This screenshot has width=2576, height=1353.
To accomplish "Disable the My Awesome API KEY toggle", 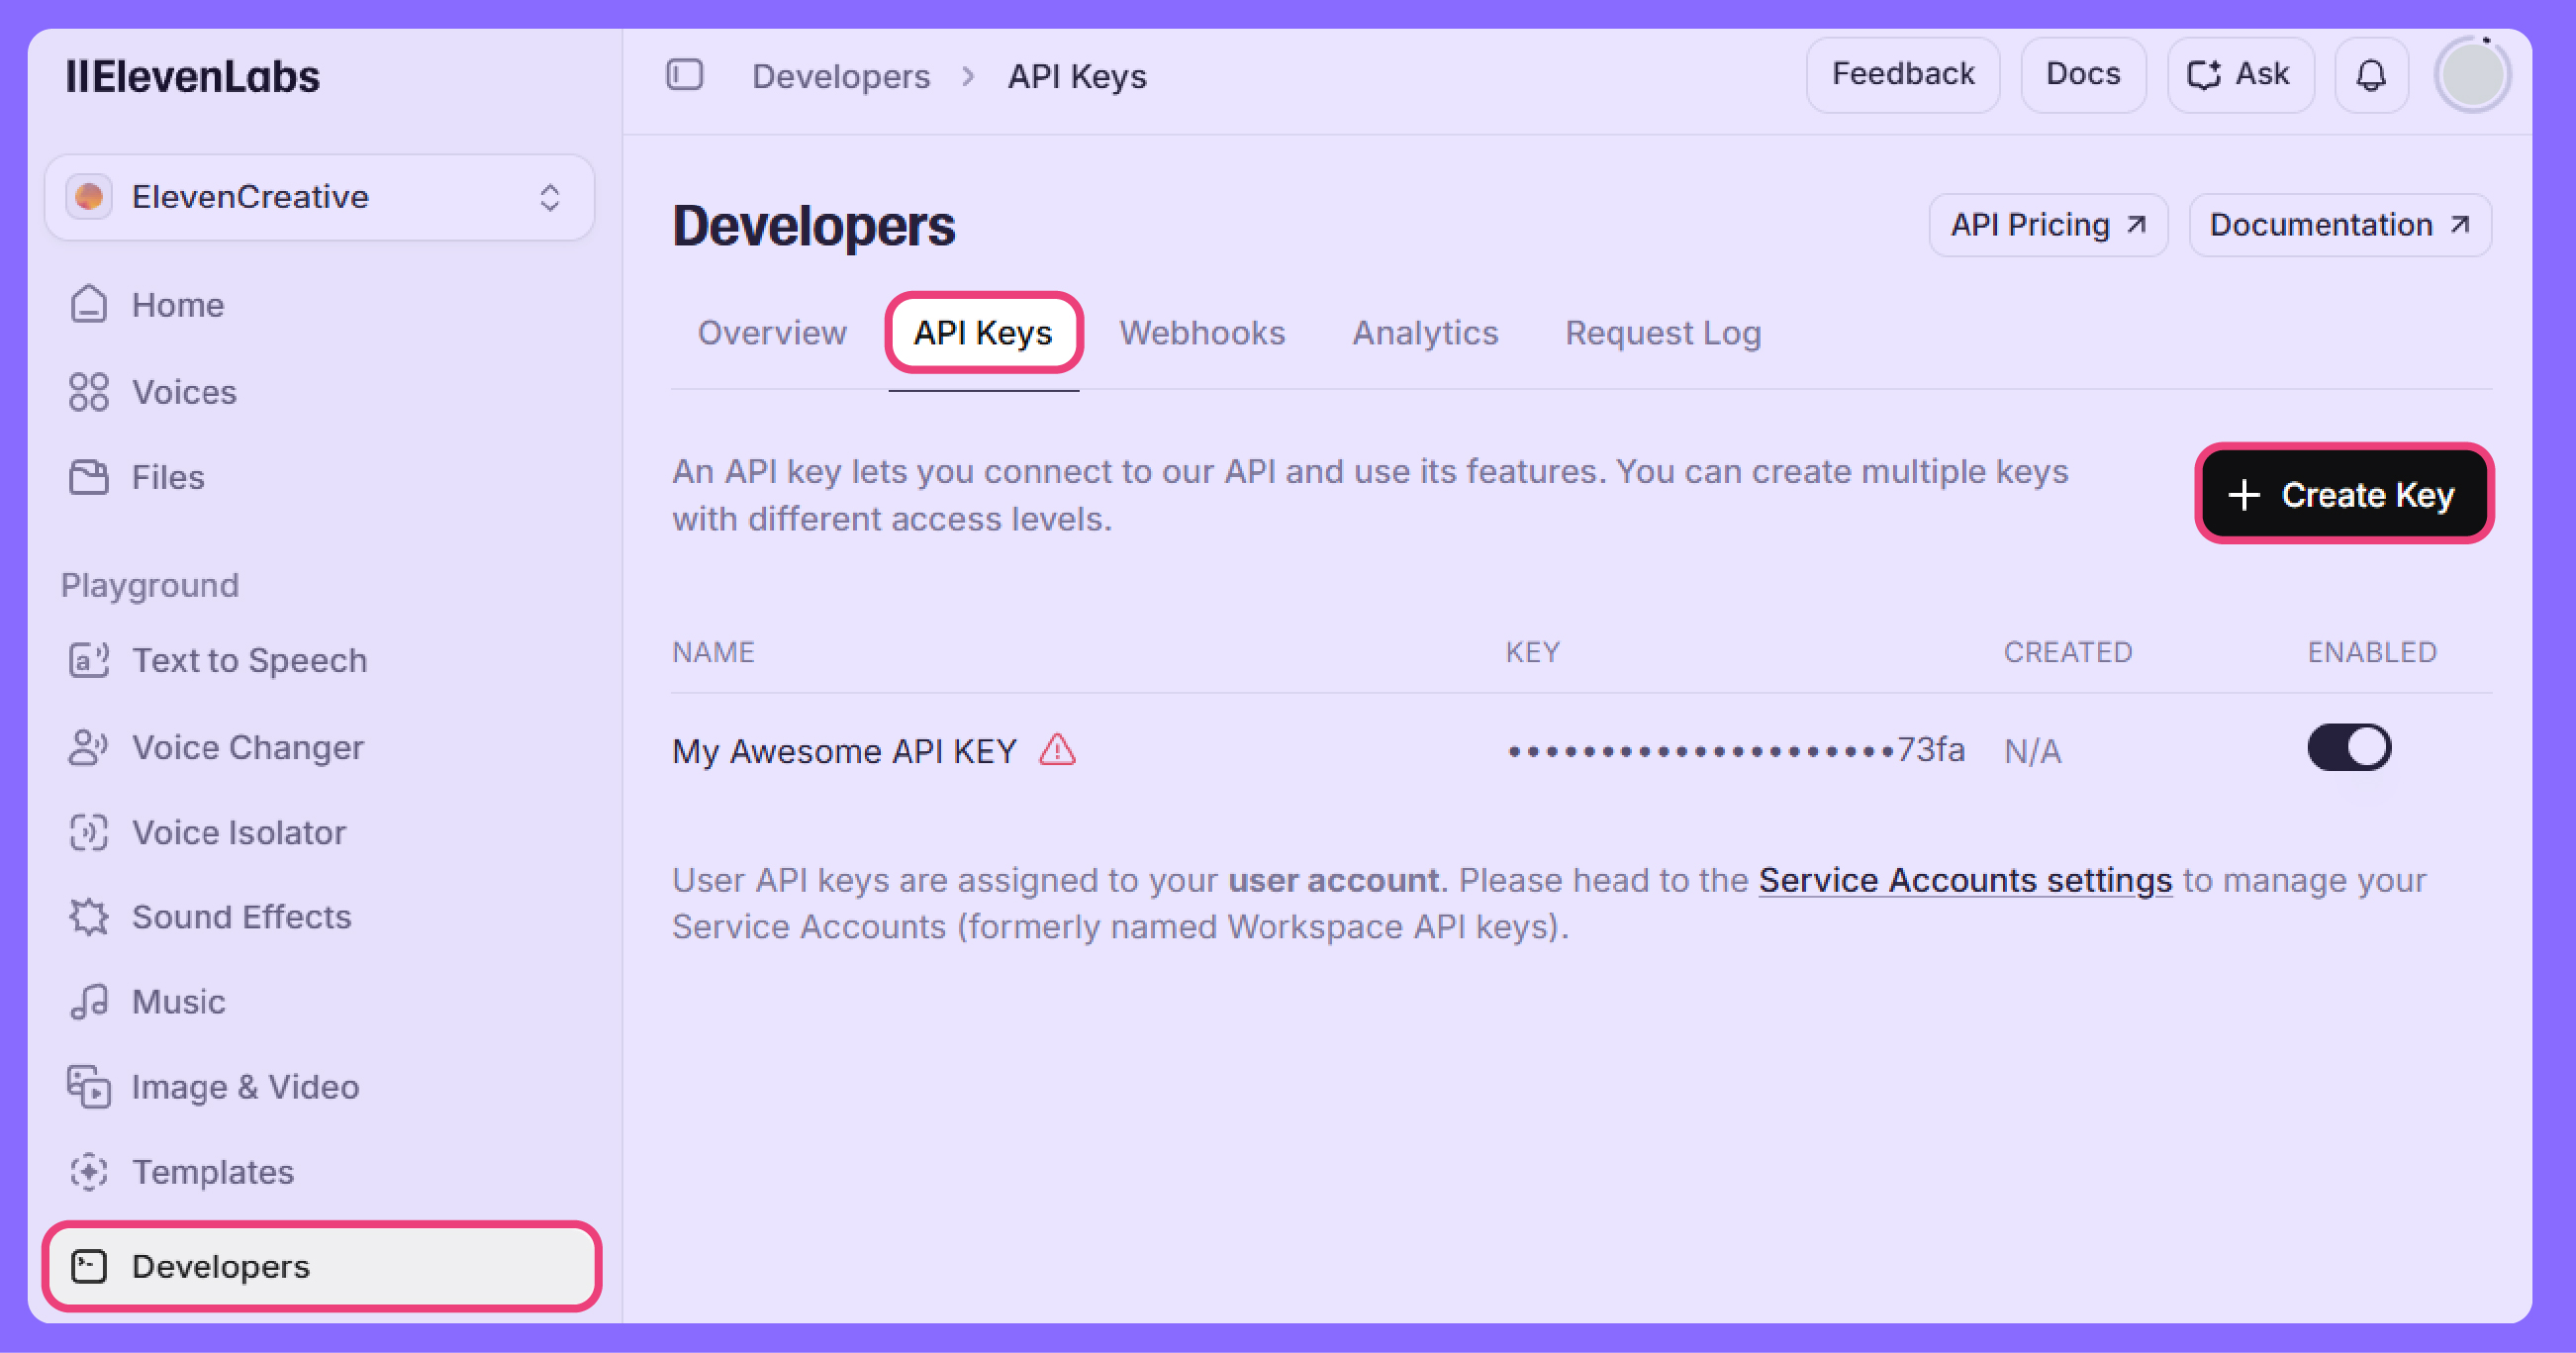I will click(2349, 748).
